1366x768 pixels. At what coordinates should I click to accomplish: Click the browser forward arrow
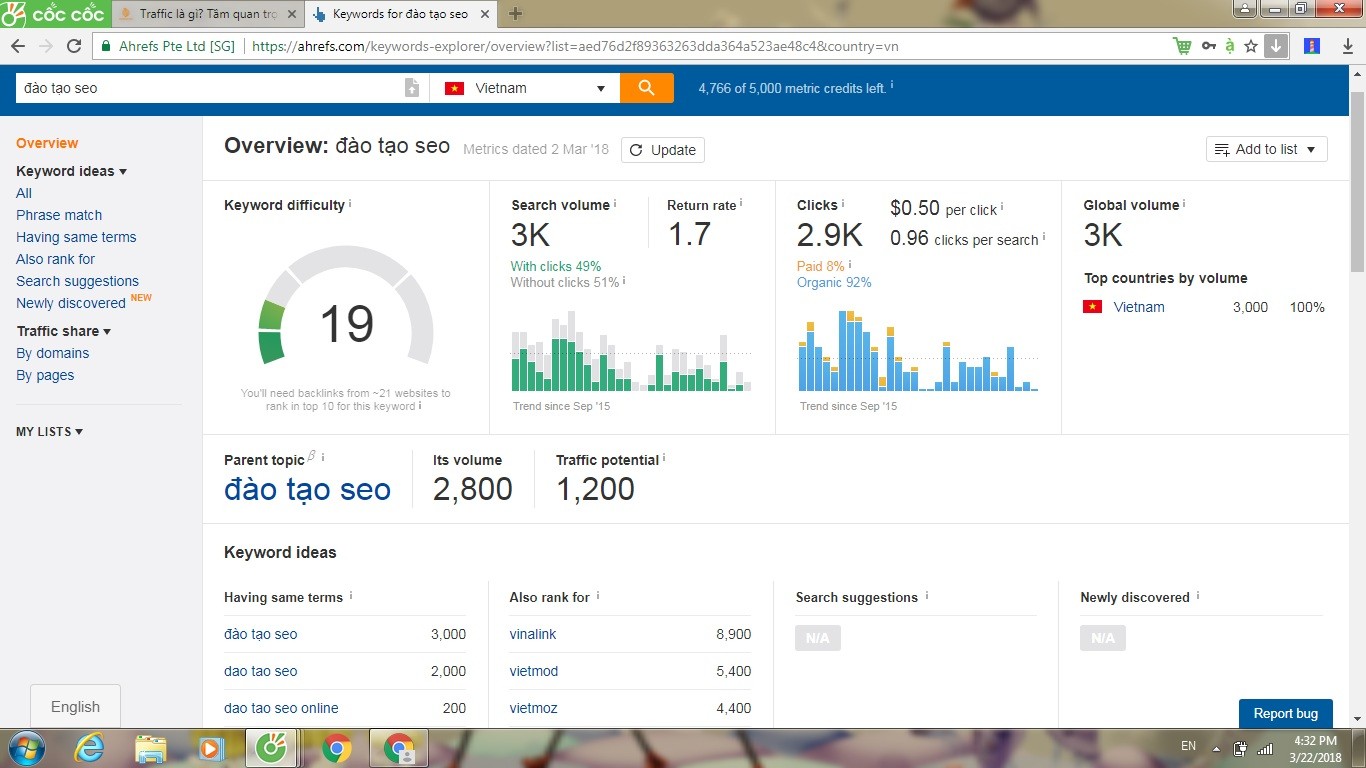pos(46,46)
